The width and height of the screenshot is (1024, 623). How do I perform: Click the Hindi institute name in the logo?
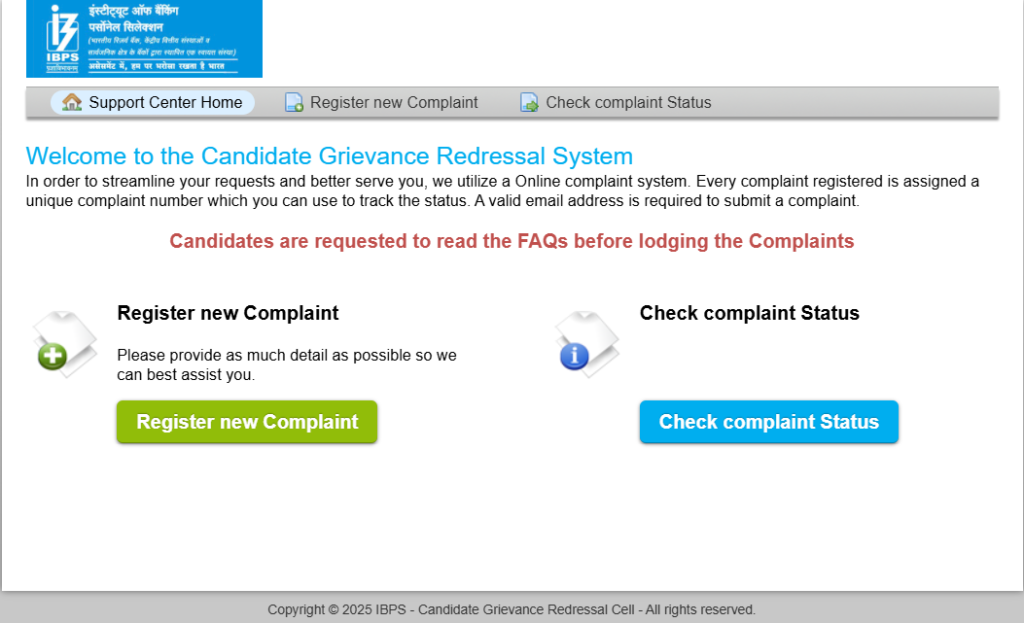[x=133, y=18]
